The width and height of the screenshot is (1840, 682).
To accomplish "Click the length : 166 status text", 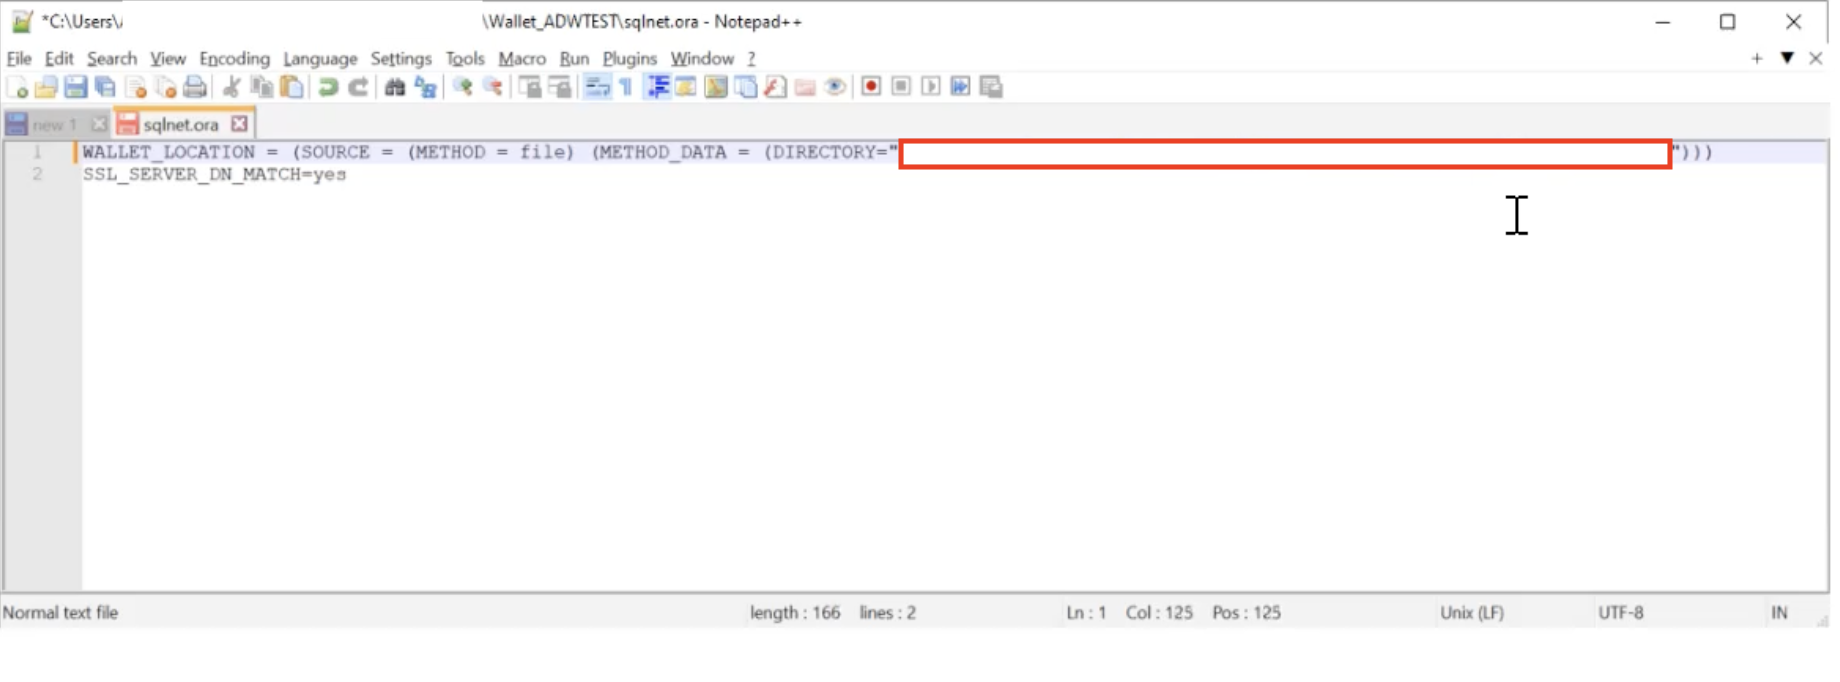I will 795,612.
